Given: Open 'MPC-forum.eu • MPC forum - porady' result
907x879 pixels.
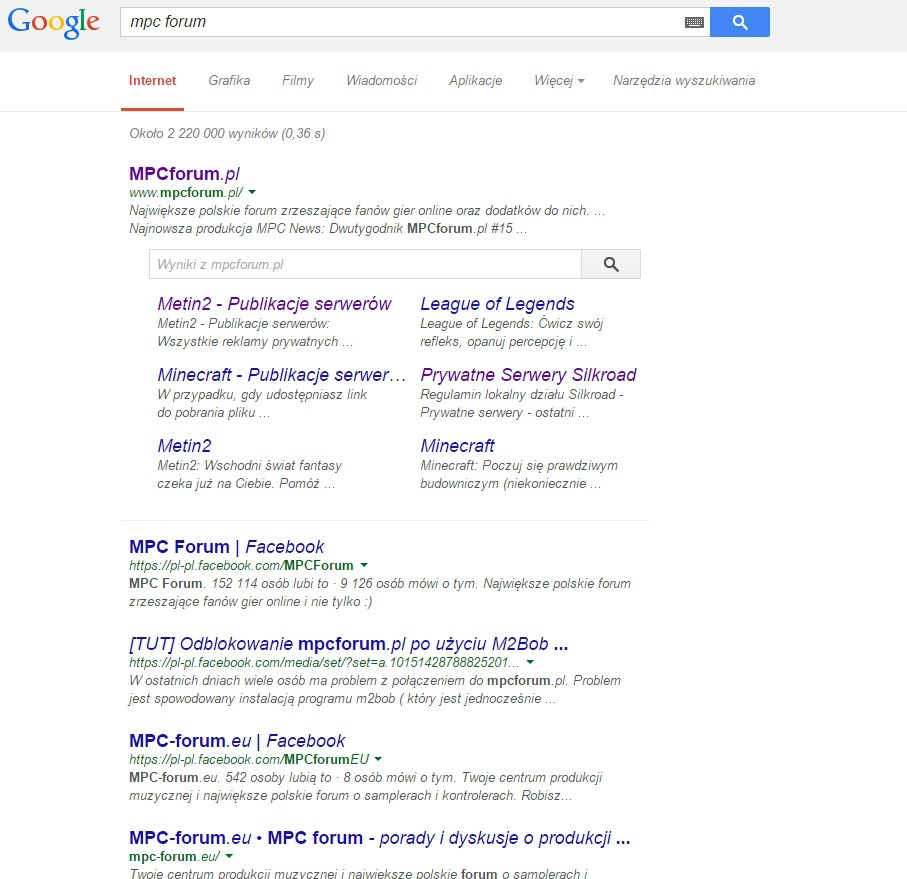Looking at the screenshot, I should coord(379,838).
